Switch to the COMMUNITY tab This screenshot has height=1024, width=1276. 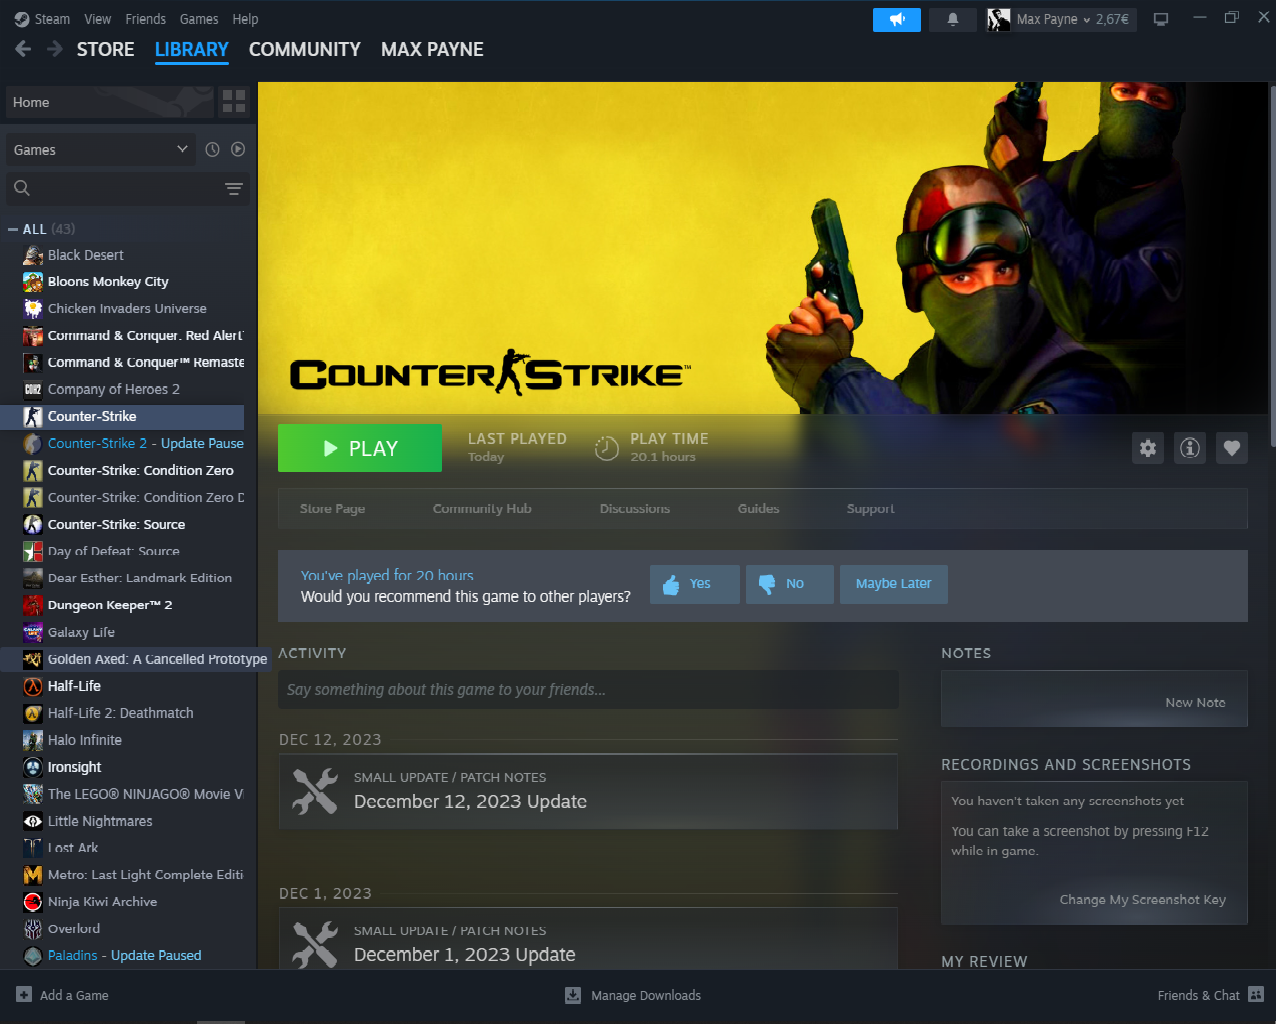[x=304, y=49]
